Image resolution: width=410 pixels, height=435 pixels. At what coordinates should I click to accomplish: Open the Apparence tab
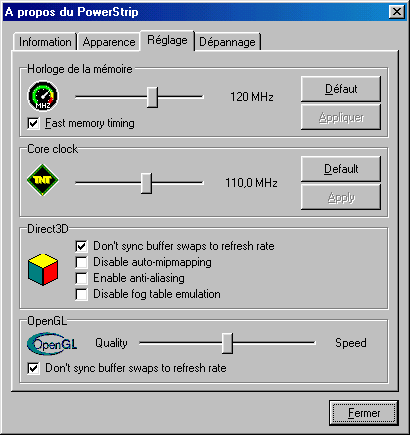pyautogui.click(x=109, y=42)
